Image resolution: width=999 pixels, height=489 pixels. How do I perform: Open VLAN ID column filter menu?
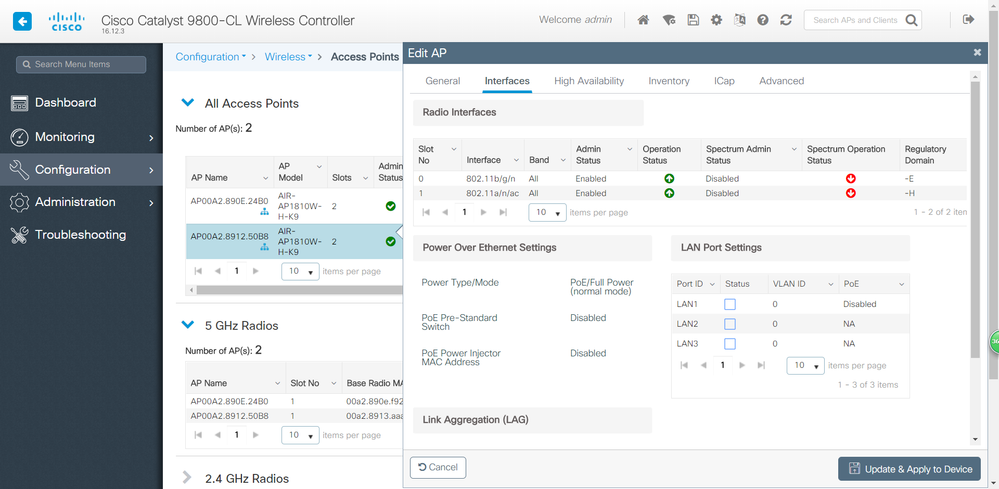[831, 284]
